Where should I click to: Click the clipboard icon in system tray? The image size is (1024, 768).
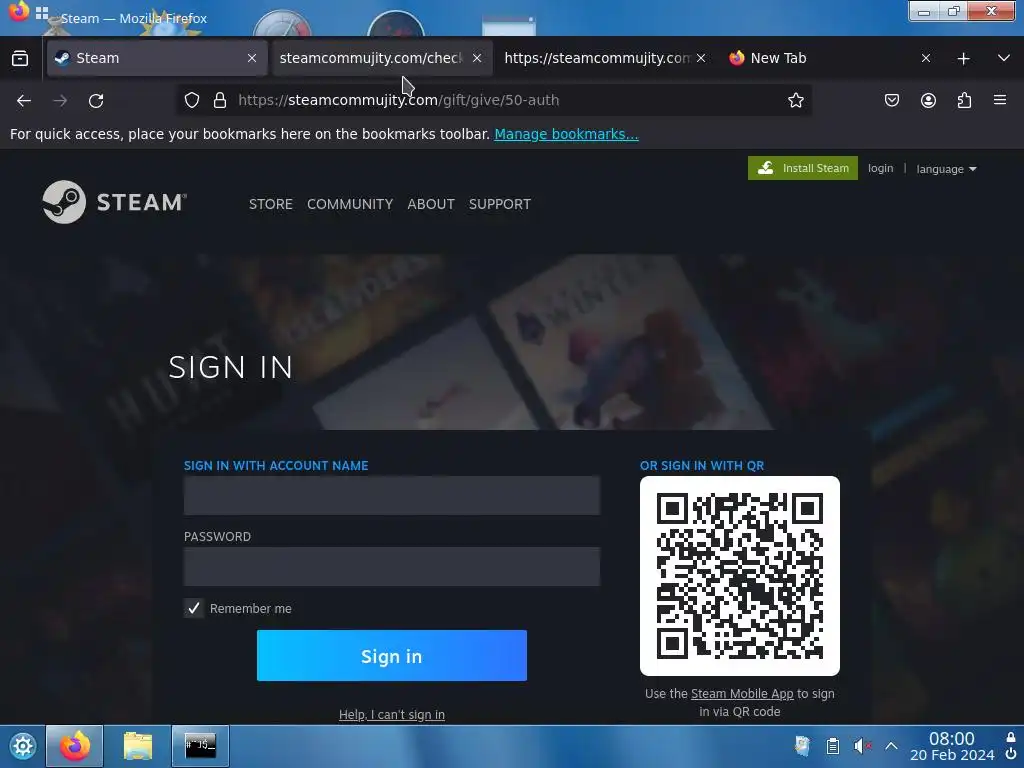click(x=833, y=746)
